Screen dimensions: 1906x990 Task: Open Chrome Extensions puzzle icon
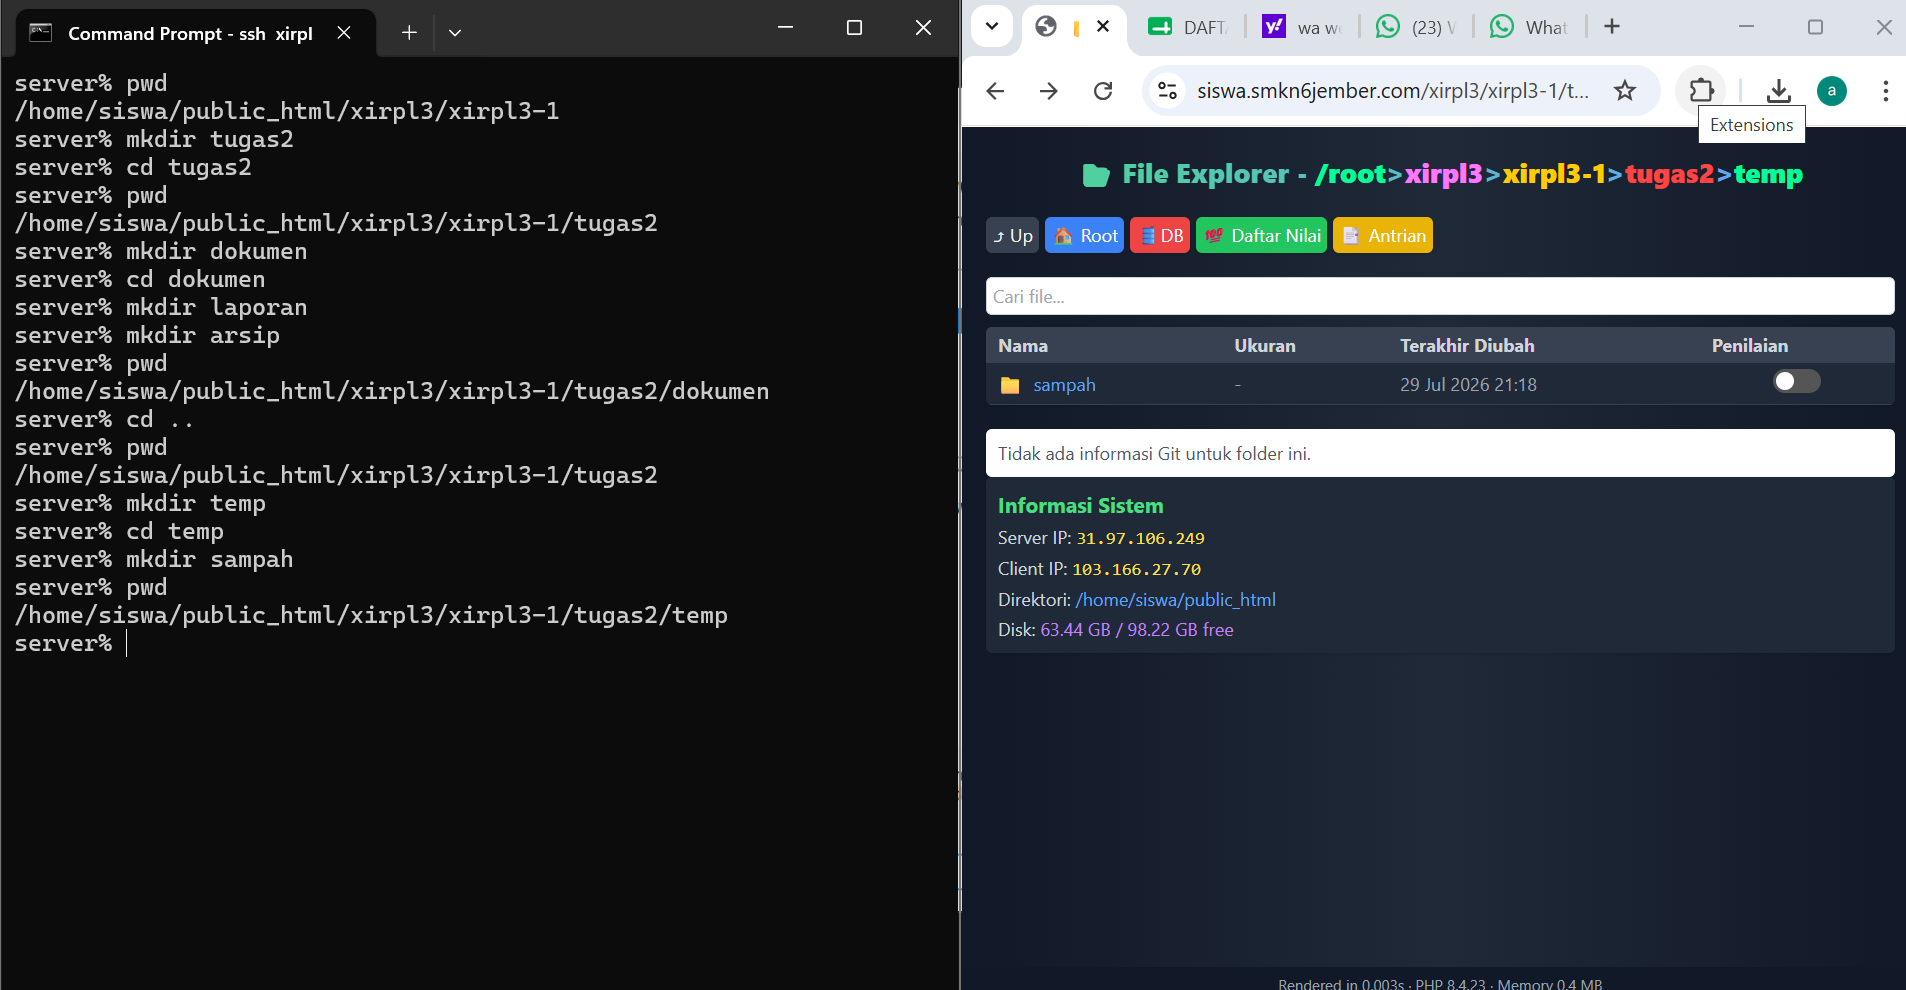tap(1701, 91)
